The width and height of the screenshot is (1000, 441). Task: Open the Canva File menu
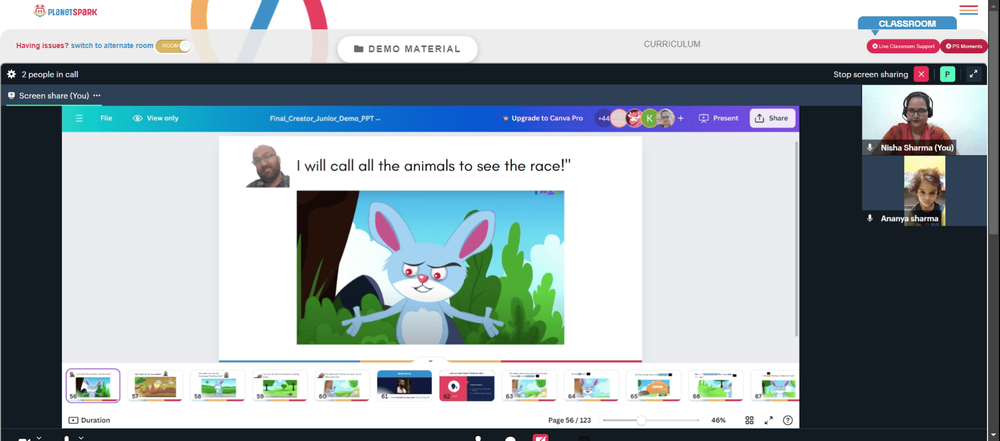(106, 118)
